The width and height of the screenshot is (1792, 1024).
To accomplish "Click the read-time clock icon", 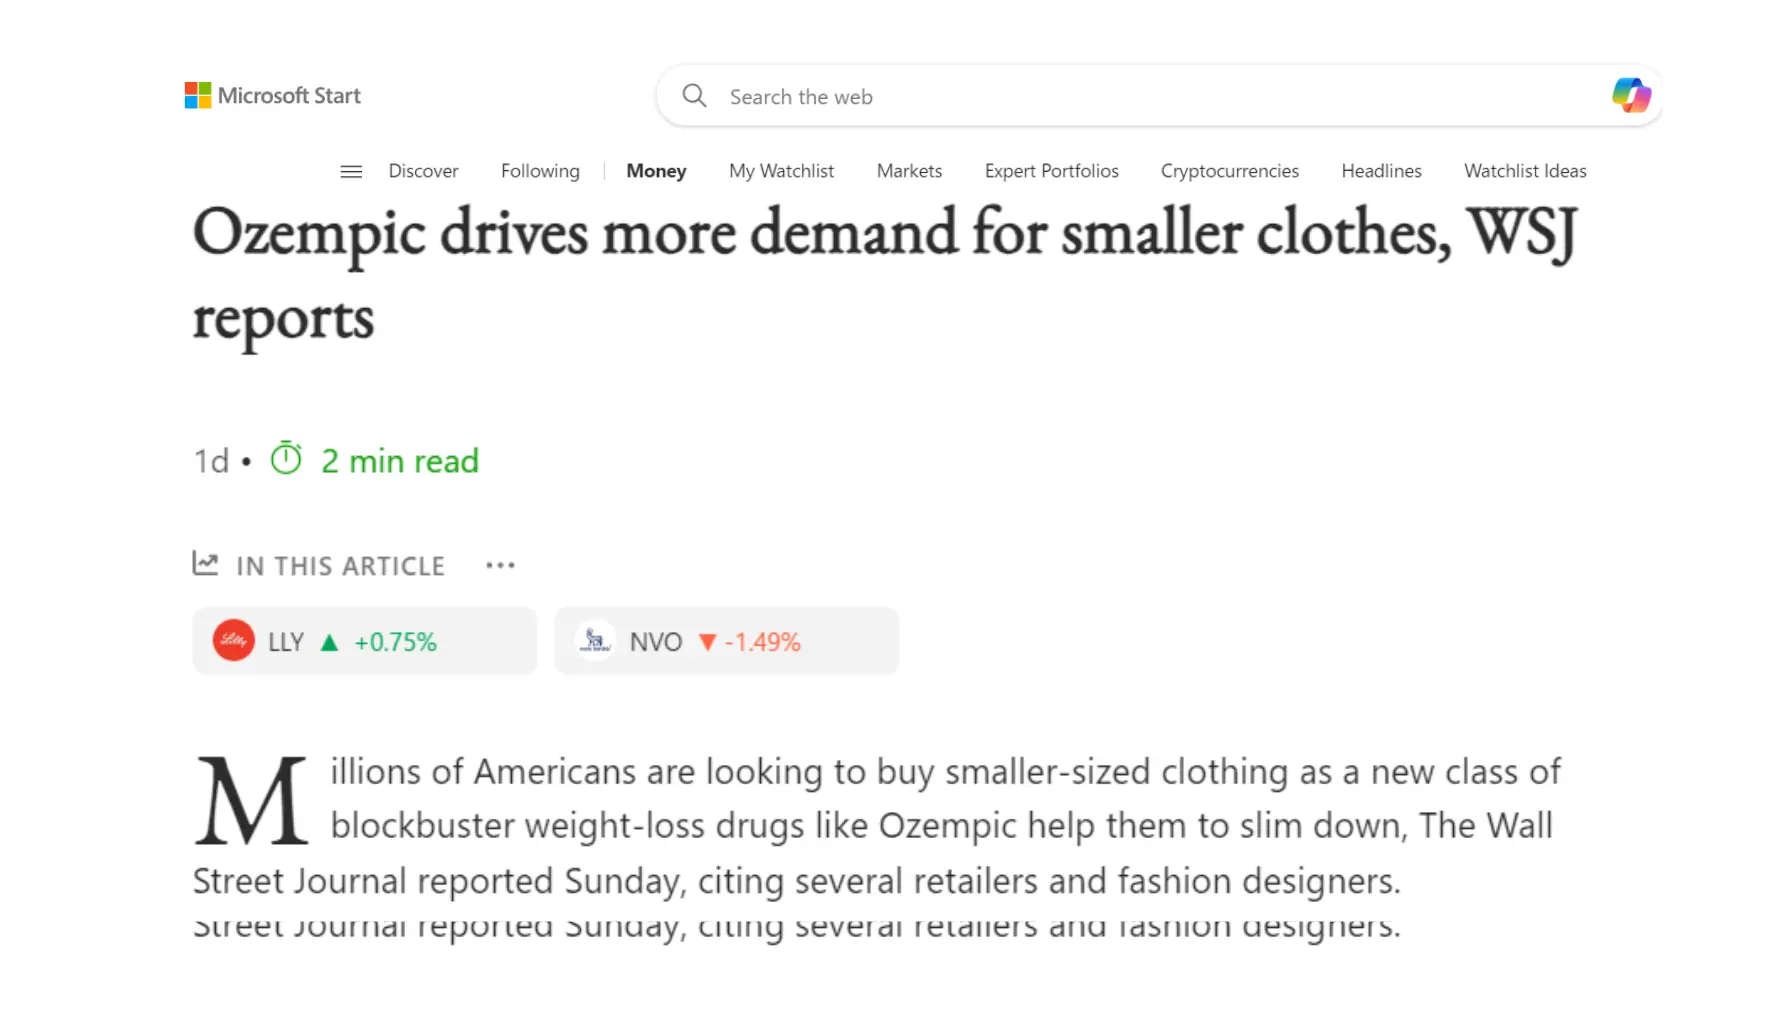I will coord(286,458).
